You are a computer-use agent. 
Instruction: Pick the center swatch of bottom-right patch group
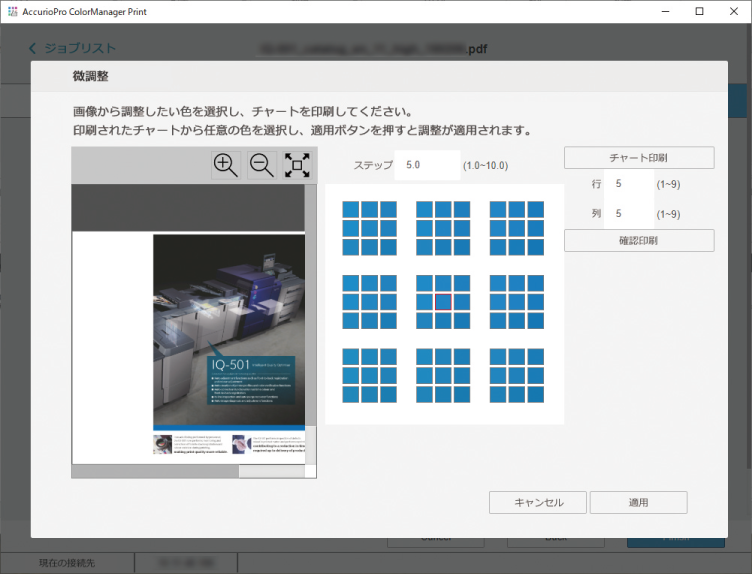[517, 375]
